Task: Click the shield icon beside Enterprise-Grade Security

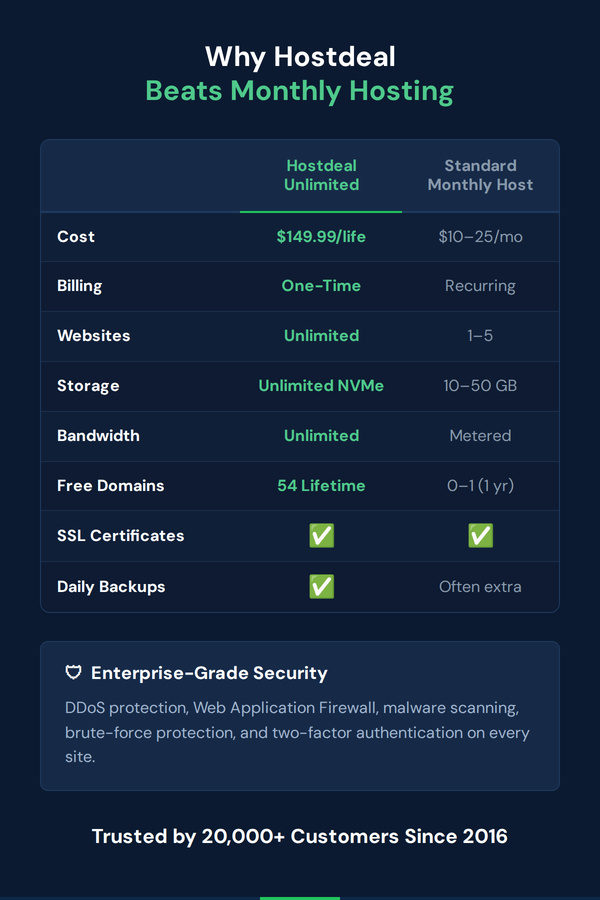Action: [x=73, y=672]
